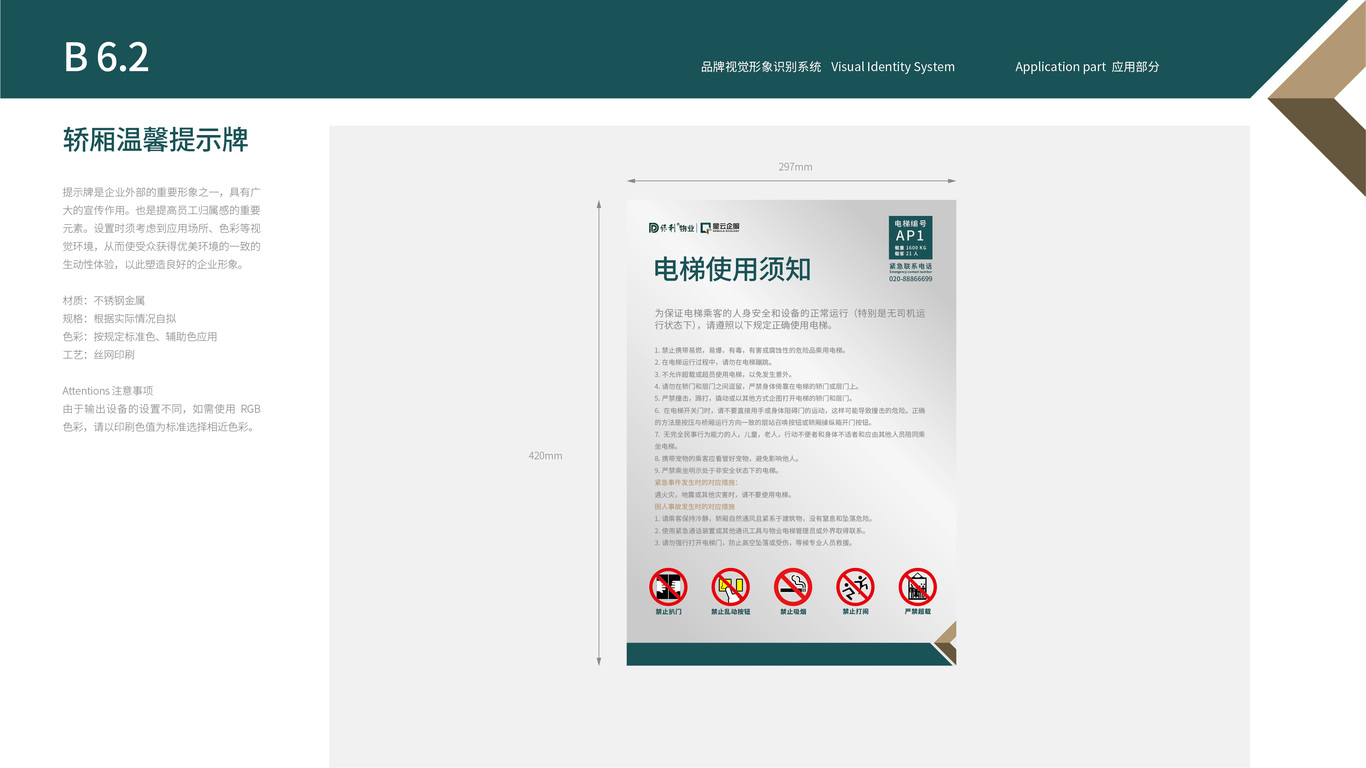Click the orange heading 困人事故发生时的对应措施
This screenshot has width=1366, height=768.
click(x=693, y=507)
